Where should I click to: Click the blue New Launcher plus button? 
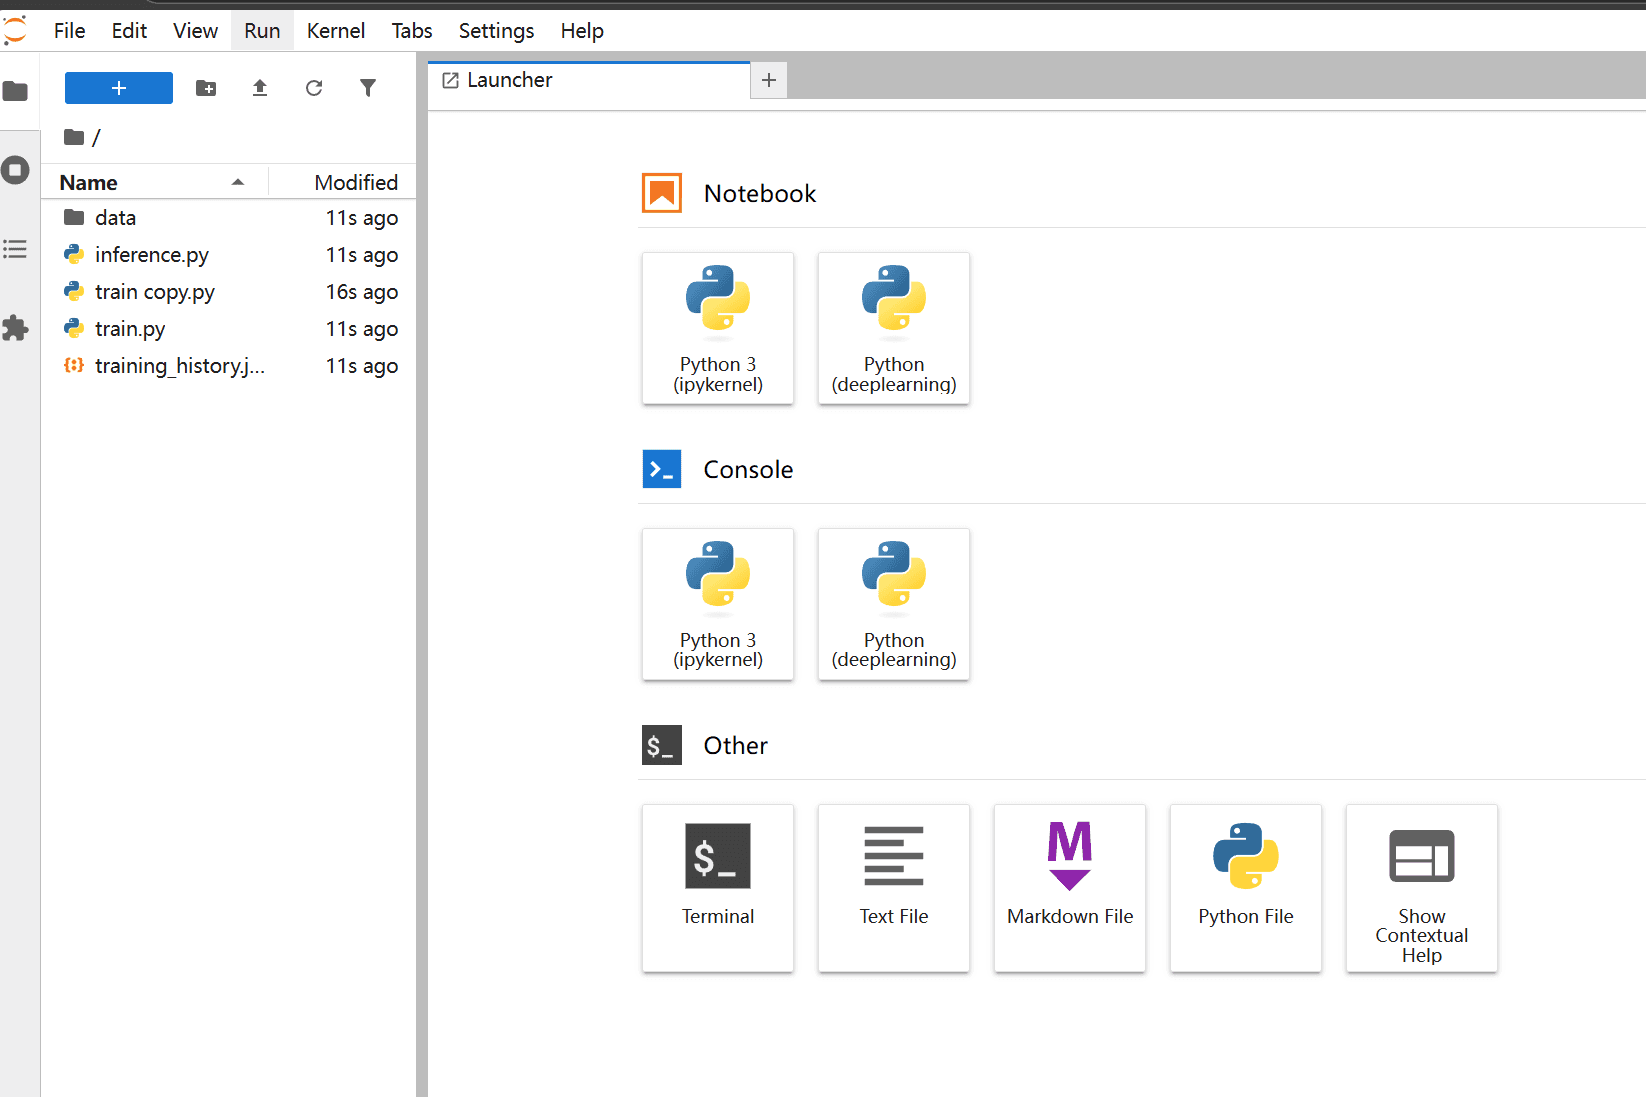point(119,88)
